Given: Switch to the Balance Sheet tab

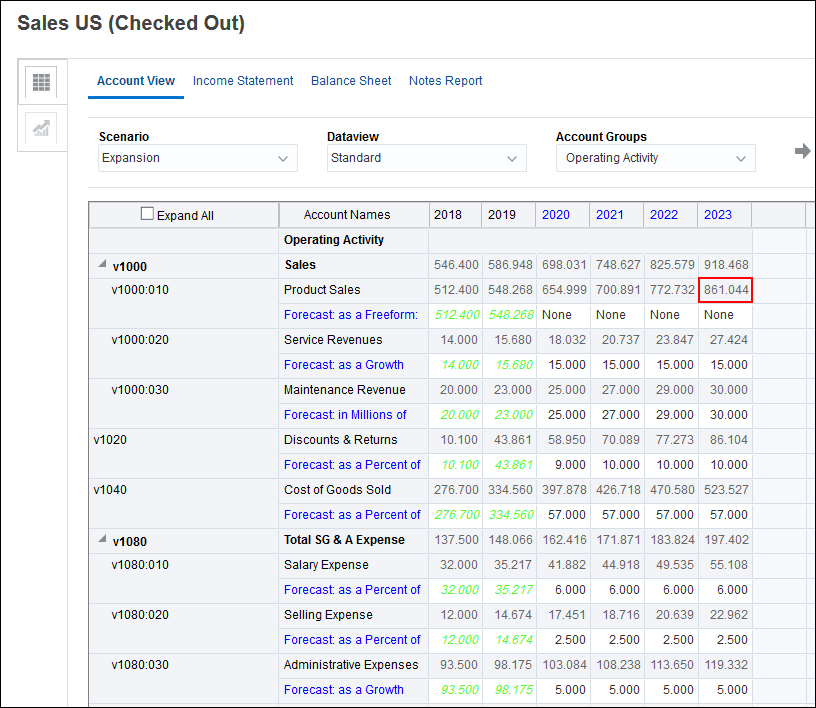Looking at the screenshot, I should pyautogui.click(x=351, y=81).
